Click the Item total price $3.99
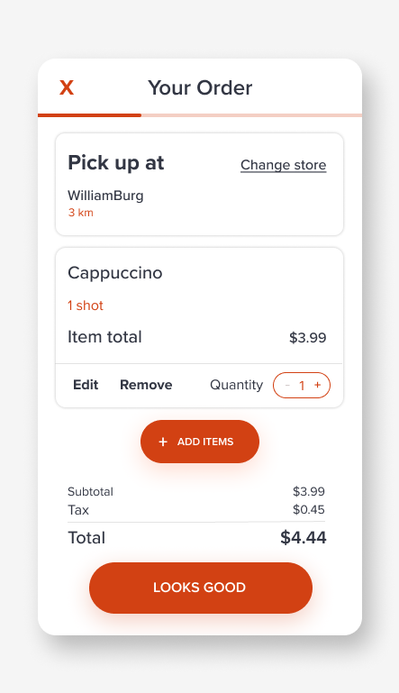The height and width of the screenshot is (693, 399). [x=308, y=338]
